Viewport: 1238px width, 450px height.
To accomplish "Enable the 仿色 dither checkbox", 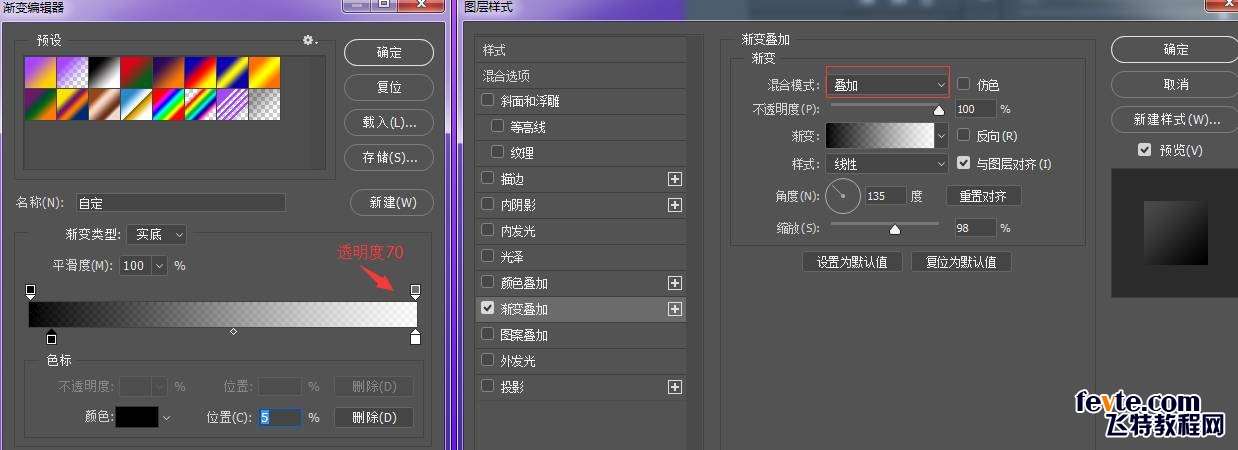I will pos(964,84).
